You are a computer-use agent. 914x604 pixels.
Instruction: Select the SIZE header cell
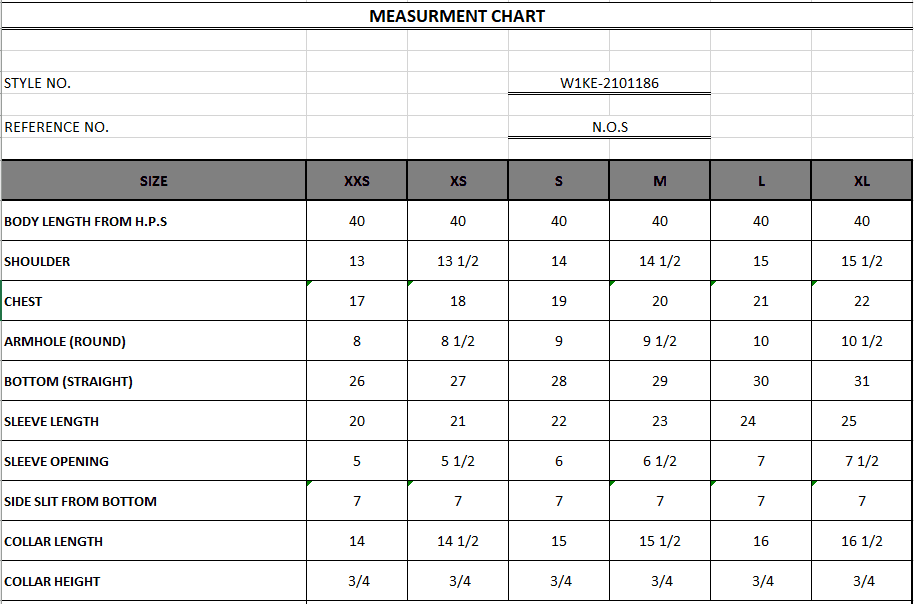click(154, 181)
